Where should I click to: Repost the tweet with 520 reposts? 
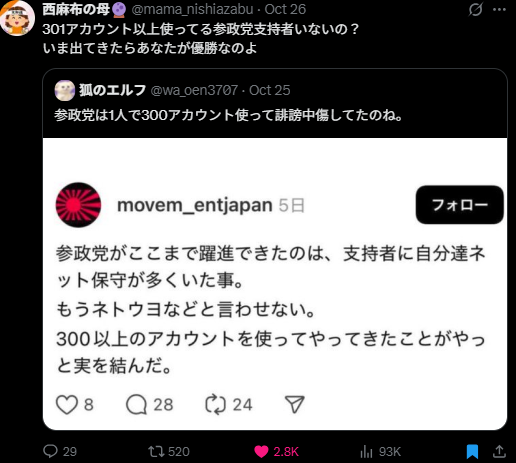pyautogui.click(x=156, y=452)
